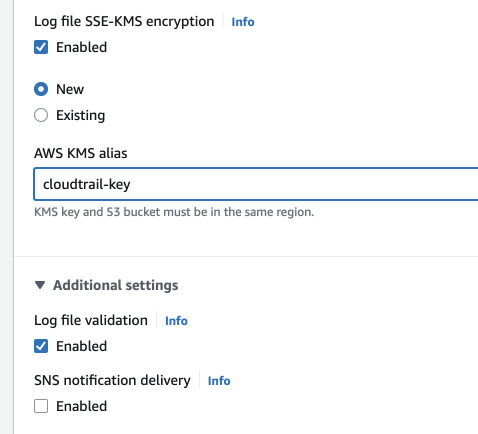Disable the Log file validation checkbox
The width and height of the screenshot is (478, 434).
click(41, 346)
